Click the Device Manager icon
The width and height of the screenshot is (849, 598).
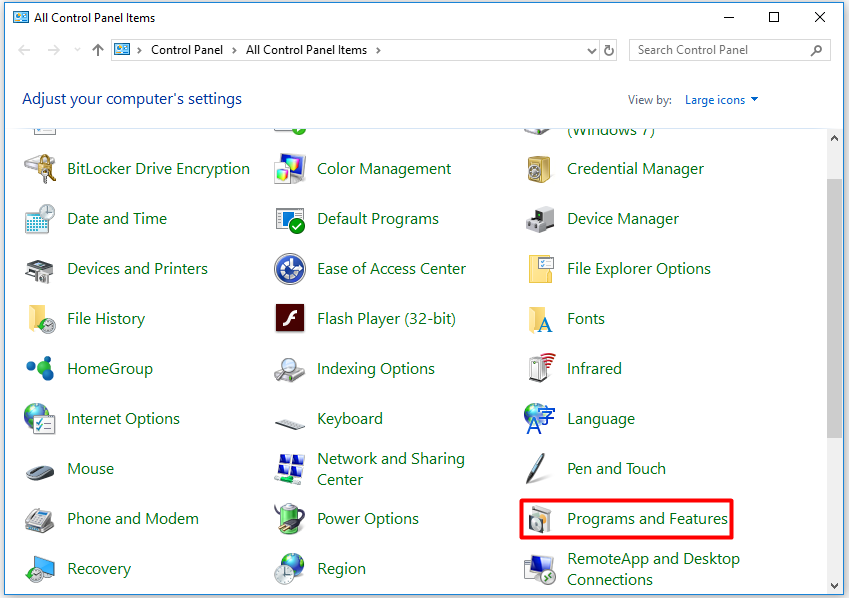pos(540,219)
